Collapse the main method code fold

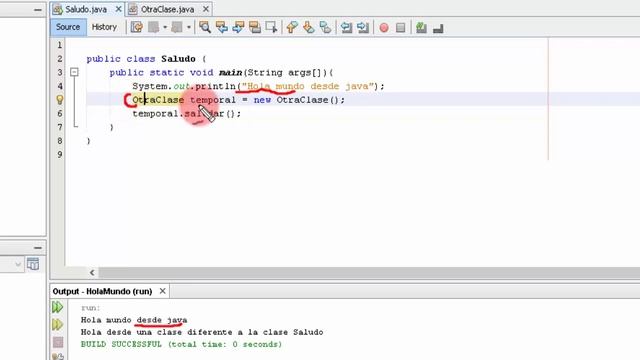[74, 72]
